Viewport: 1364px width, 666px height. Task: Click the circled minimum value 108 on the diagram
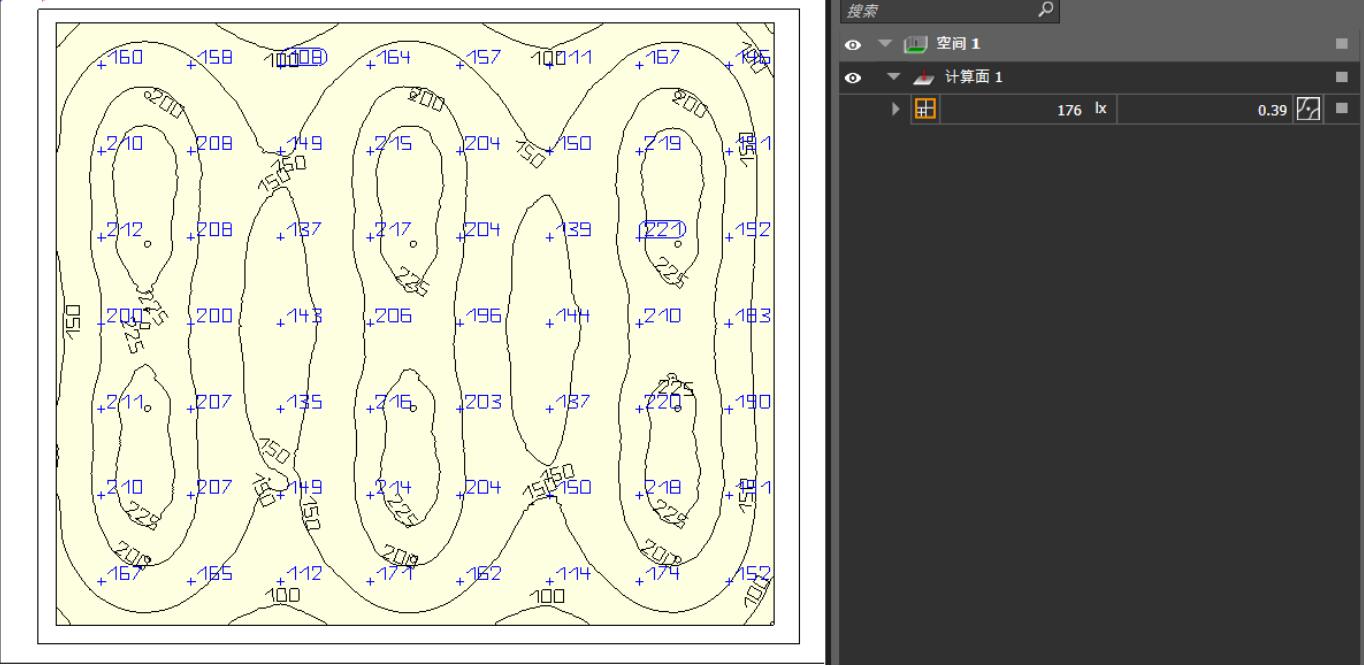pos(304,58)
